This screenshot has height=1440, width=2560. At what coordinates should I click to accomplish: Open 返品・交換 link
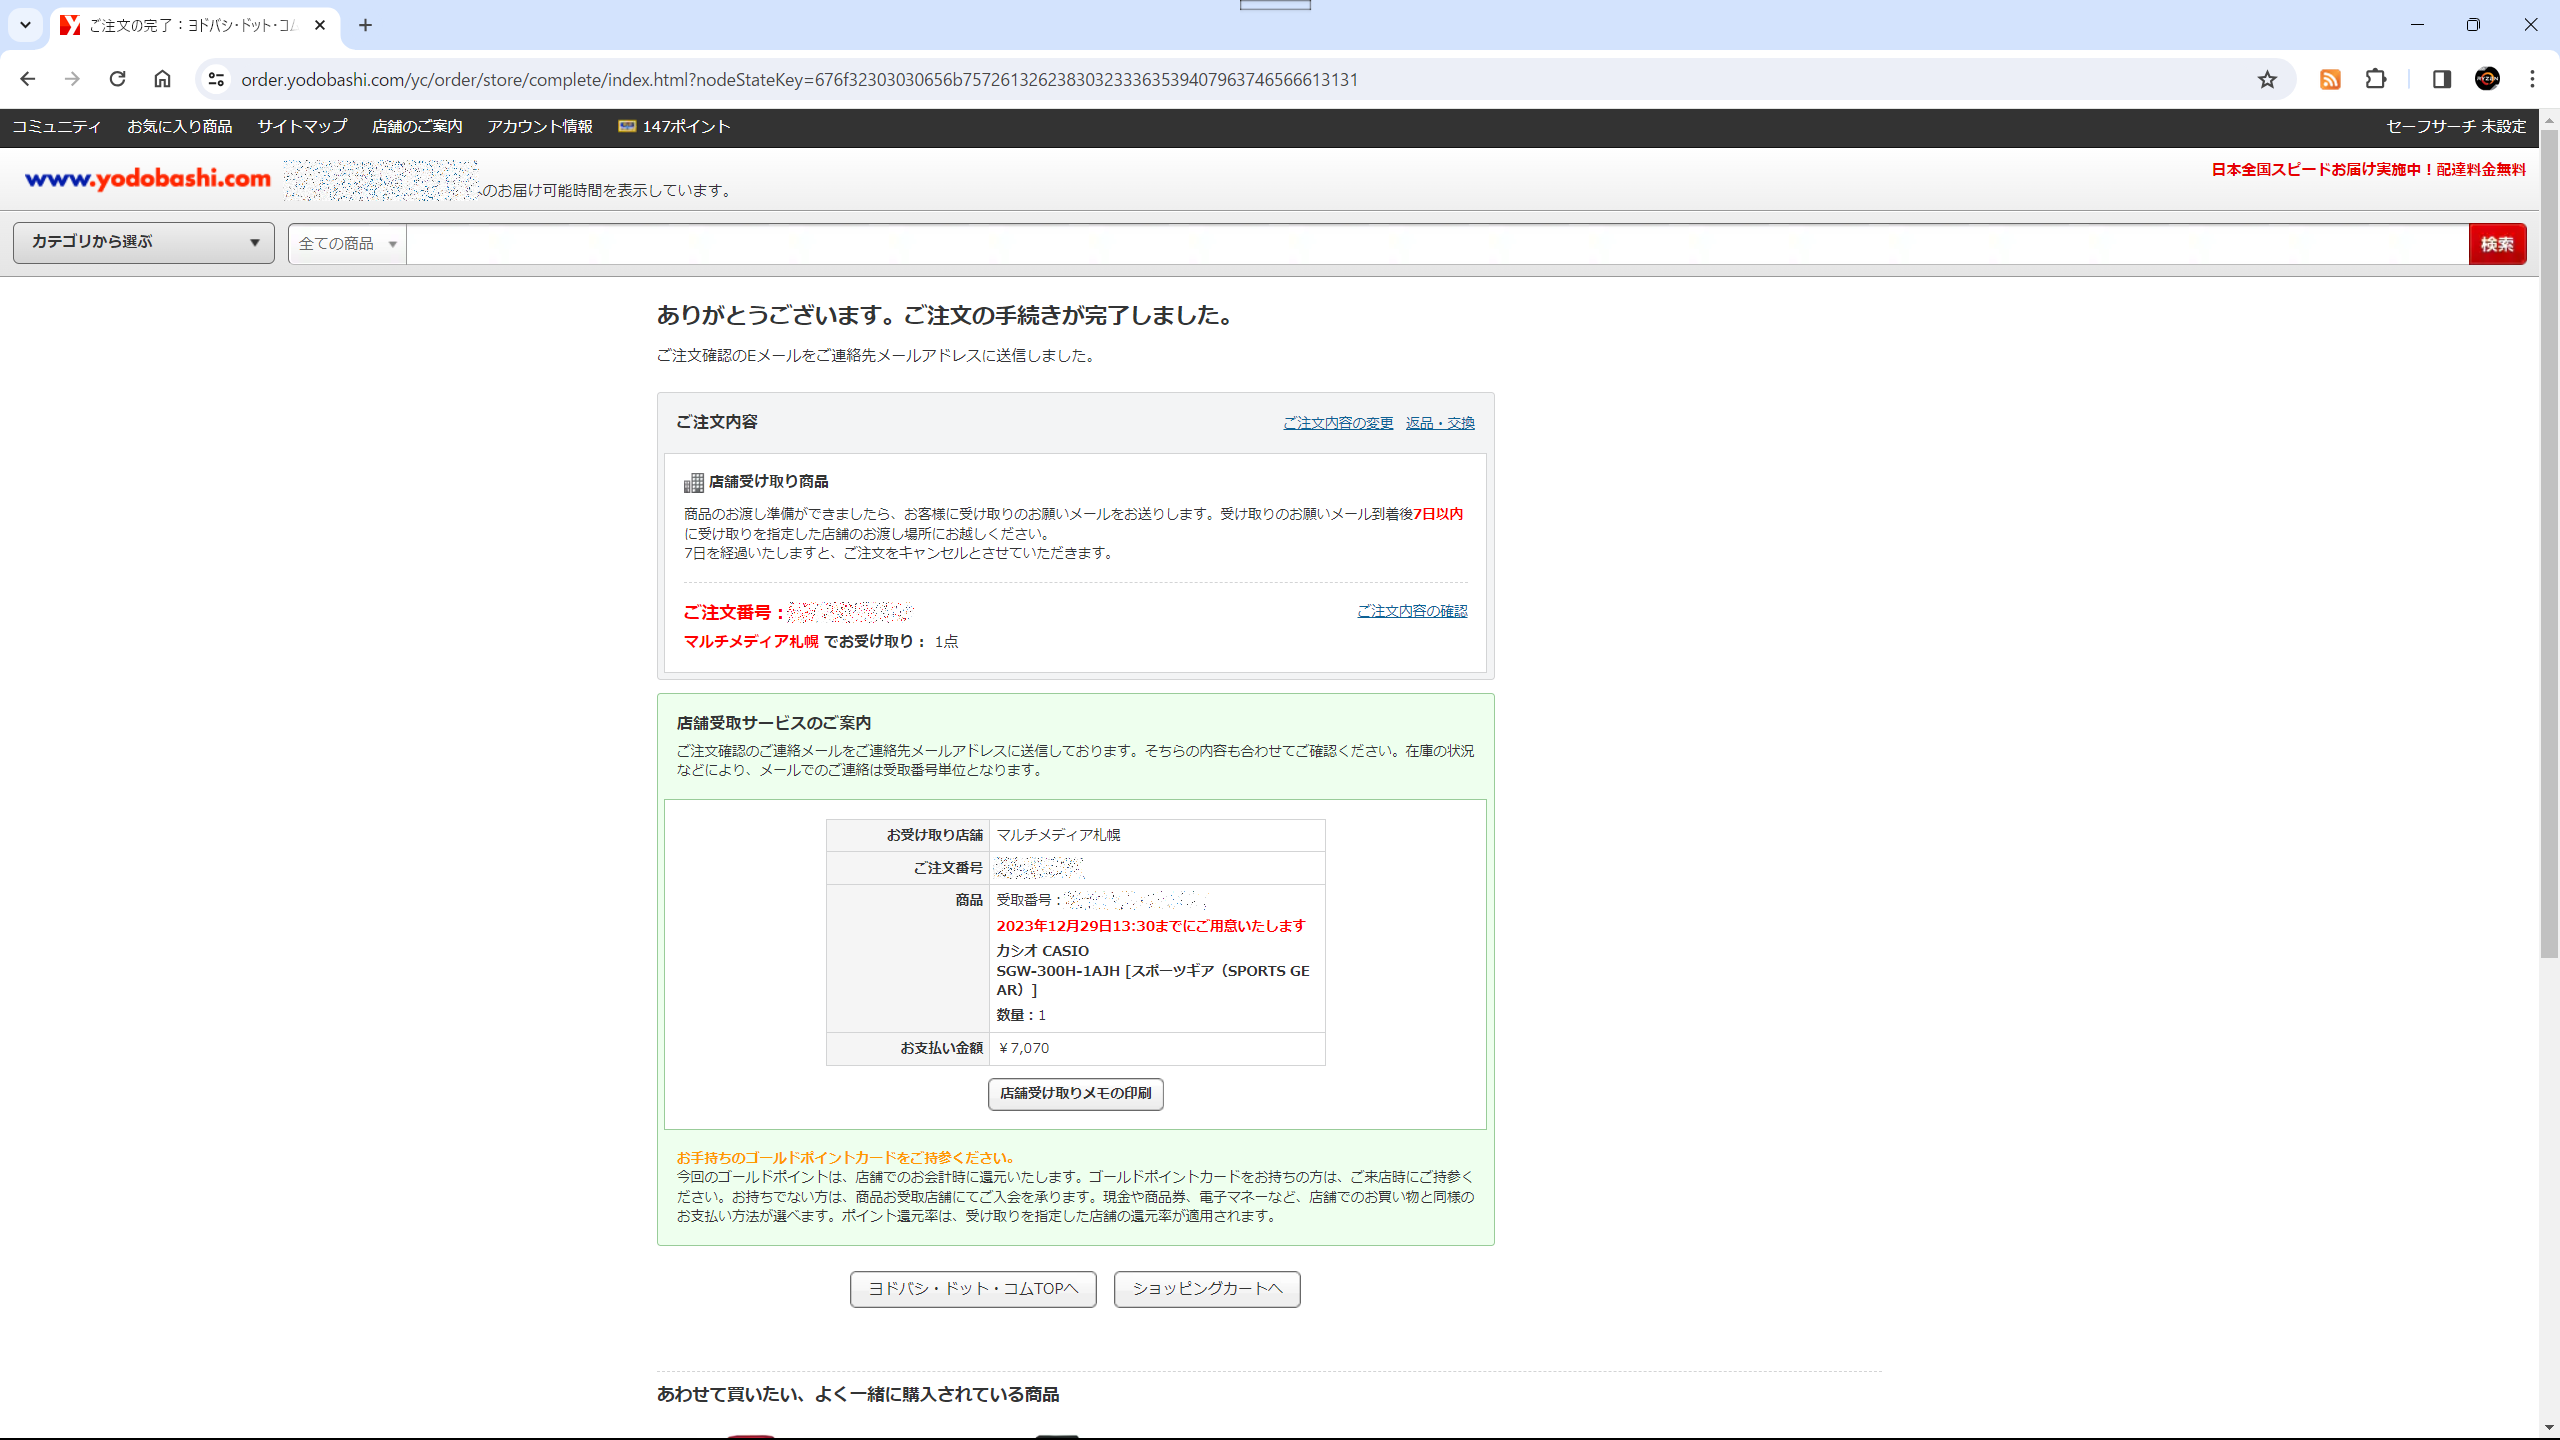point(1440,423)
